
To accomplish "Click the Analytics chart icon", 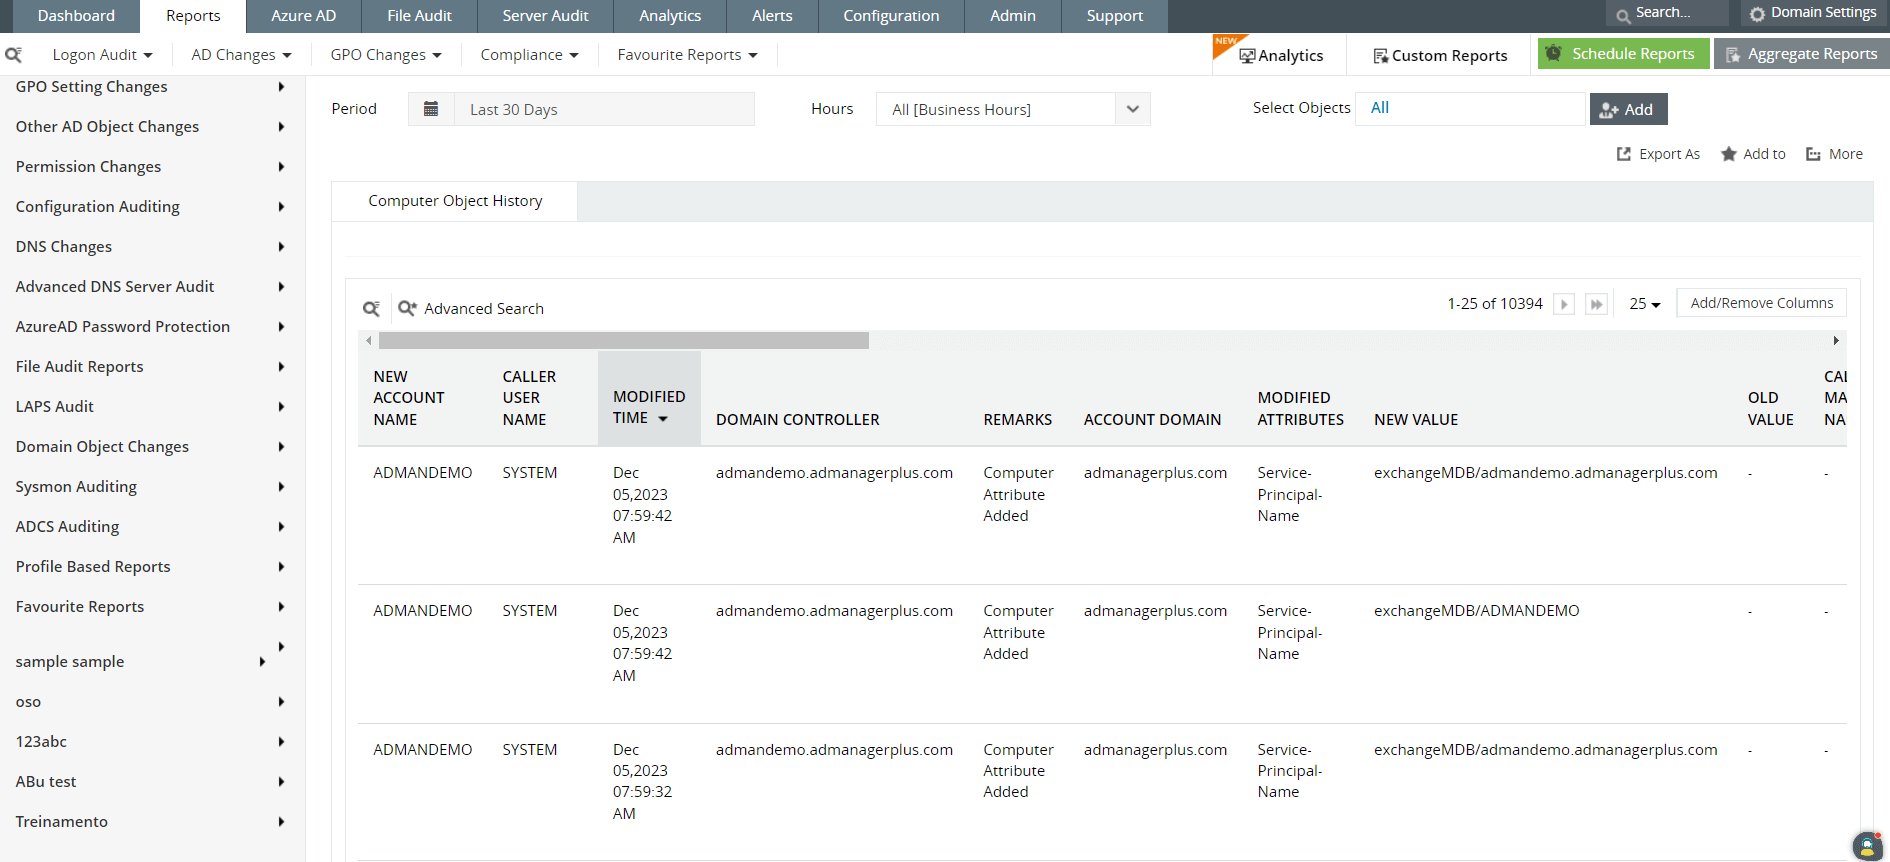I will (x=1247, y=56).
